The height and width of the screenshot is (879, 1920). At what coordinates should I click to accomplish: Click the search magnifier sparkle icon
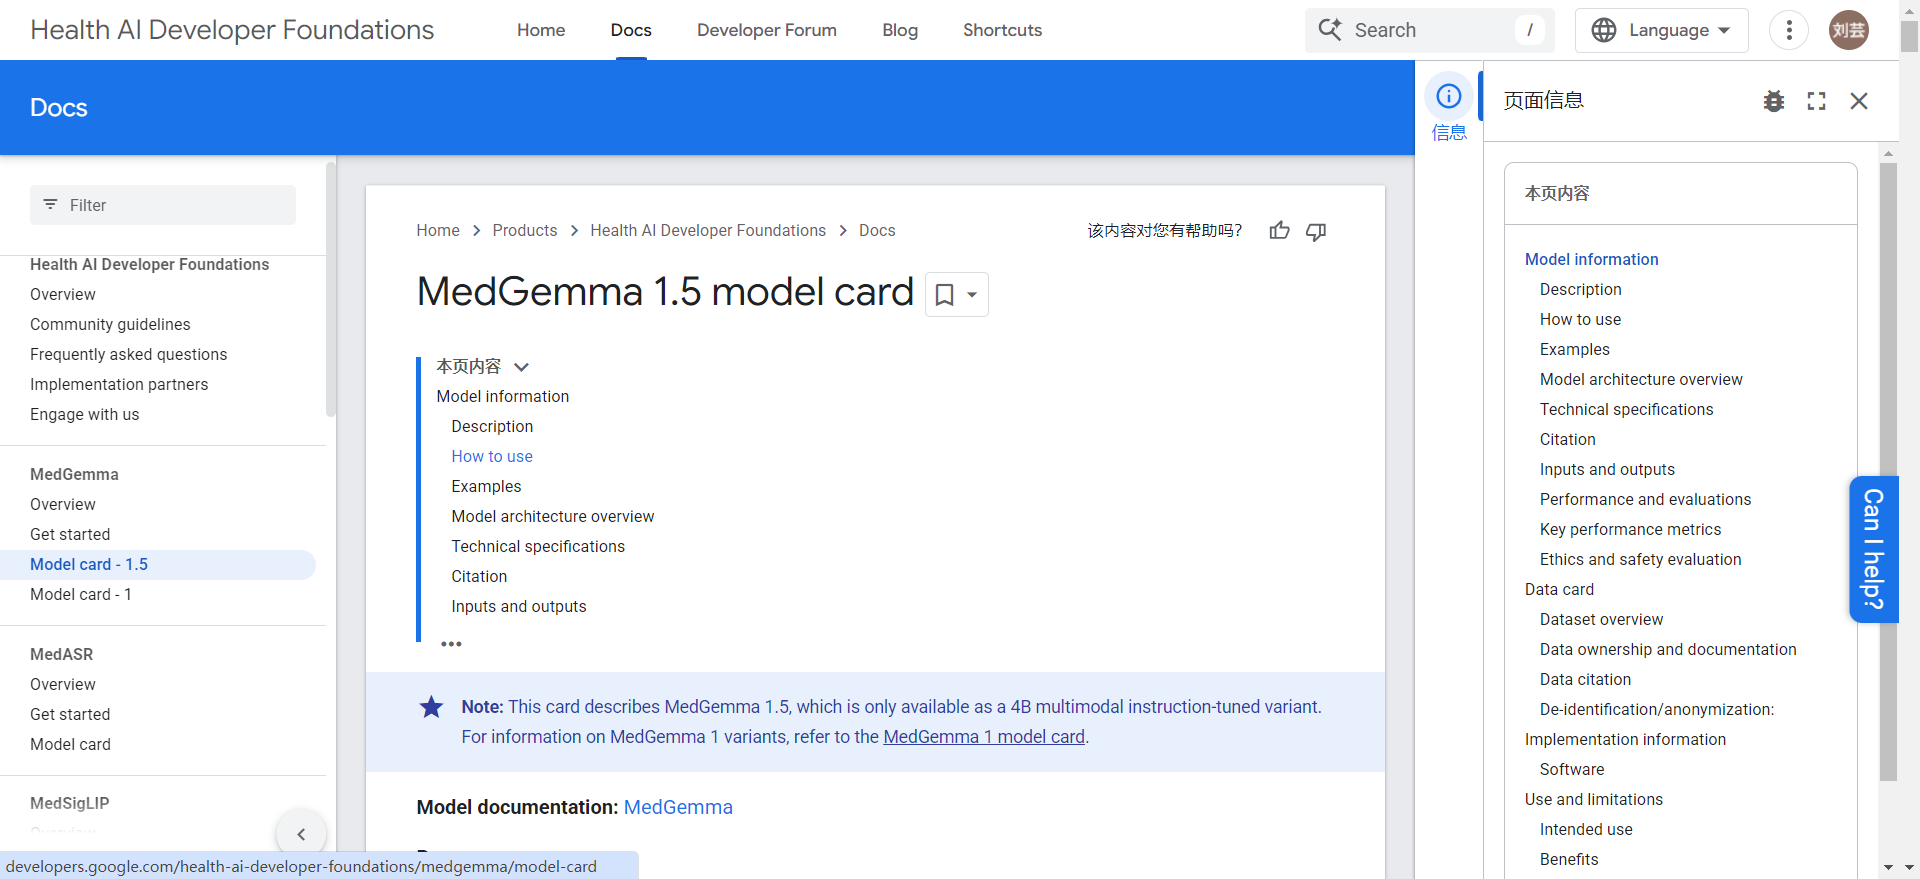tap(1330, 29)
